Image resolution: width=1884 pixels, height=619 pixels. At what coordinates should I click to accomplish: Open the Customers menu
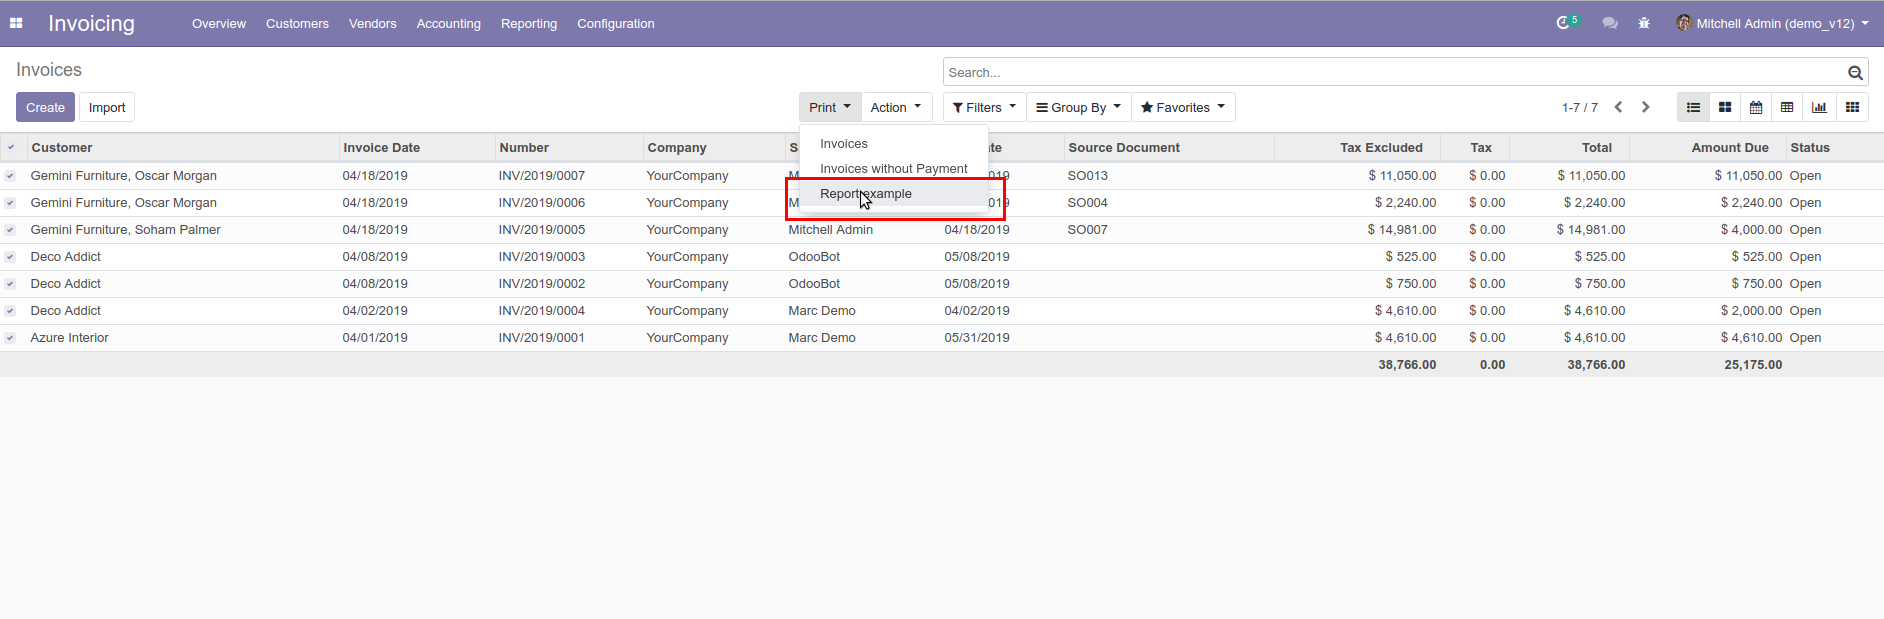coord(297,23)
